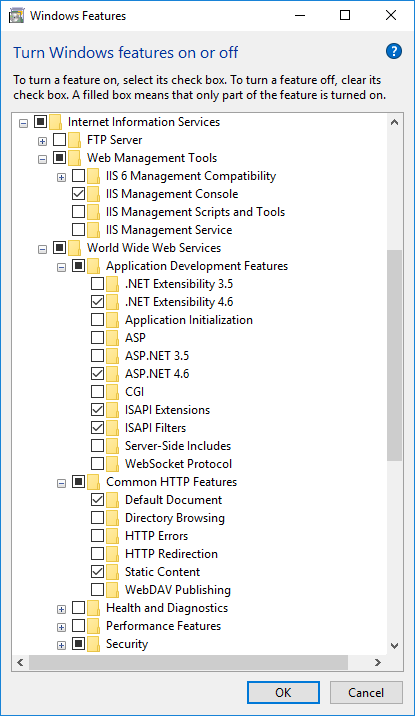Image resolution: width=415 pixels, height=716 pixels.
Task: Expand the Health and Diagnostics node
Action: click(61, 610)
